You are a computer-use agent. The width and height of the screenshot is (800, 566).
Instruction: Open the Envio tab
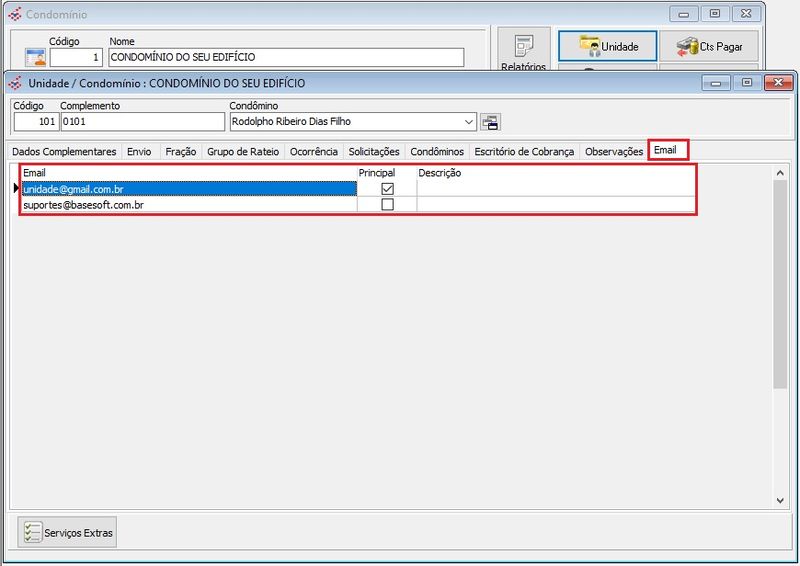(139, 151)
